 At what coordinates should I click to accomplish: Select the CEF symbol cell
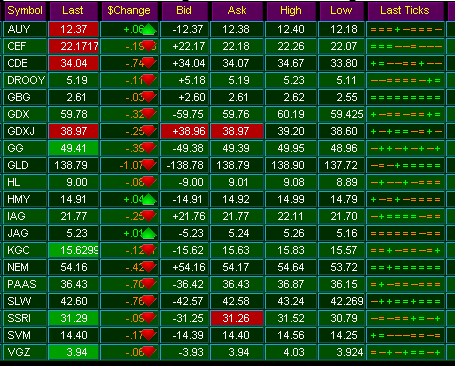[25, 46]
